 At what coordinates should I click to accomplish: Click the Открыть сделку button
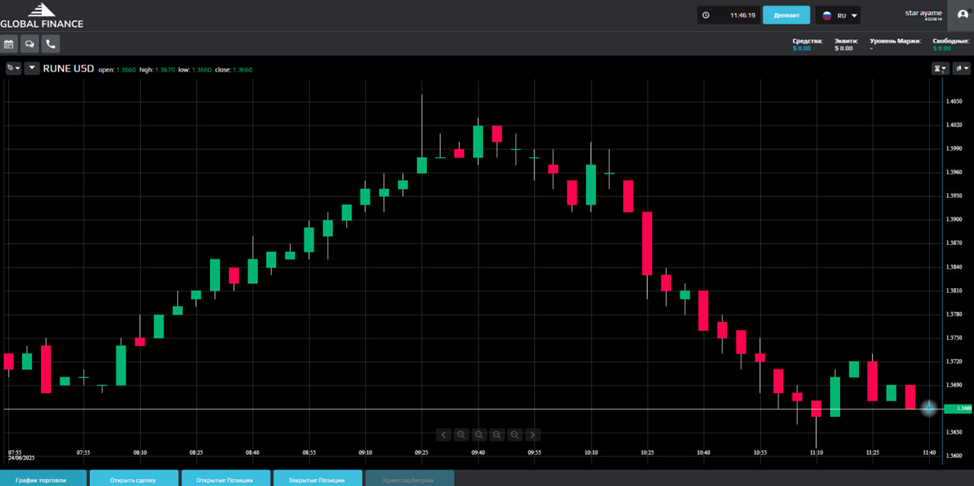click(133, 480)
